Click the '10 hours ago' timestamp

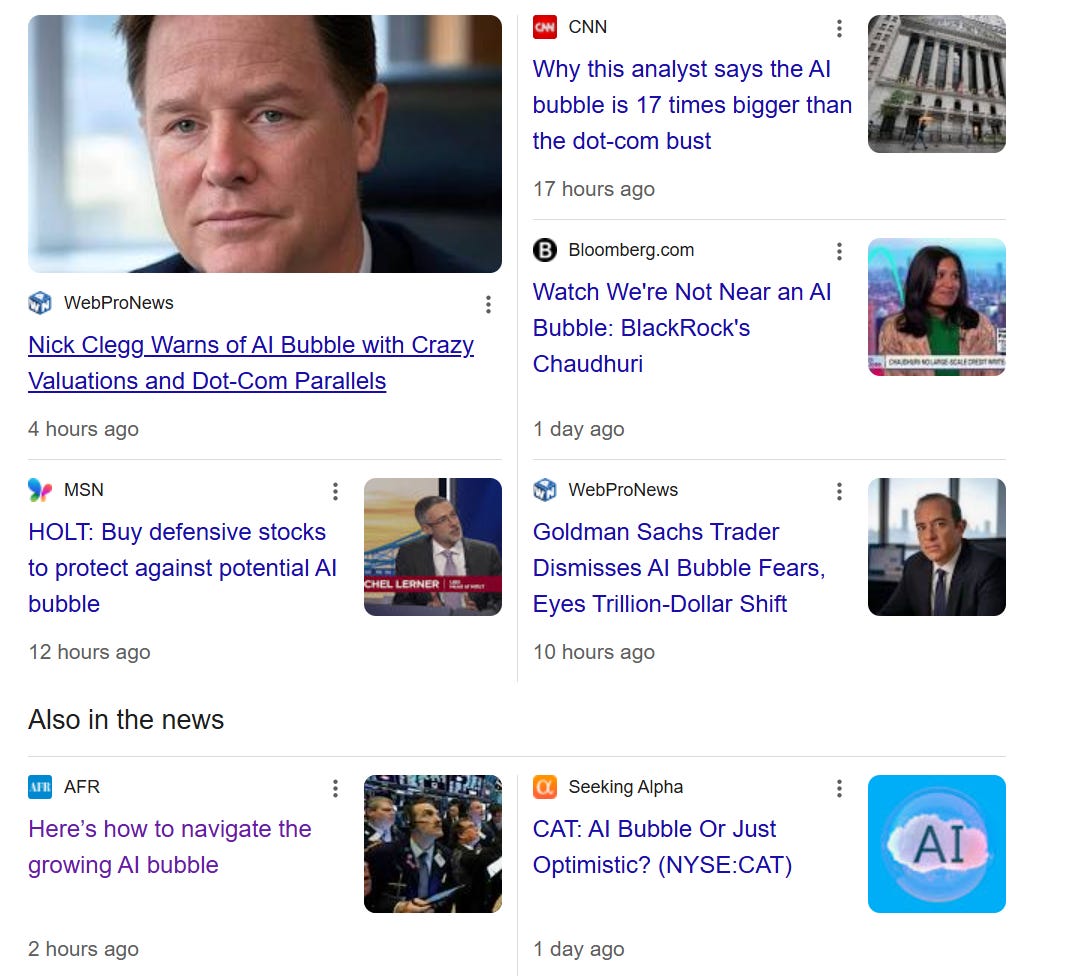click(x=594, y=652)
